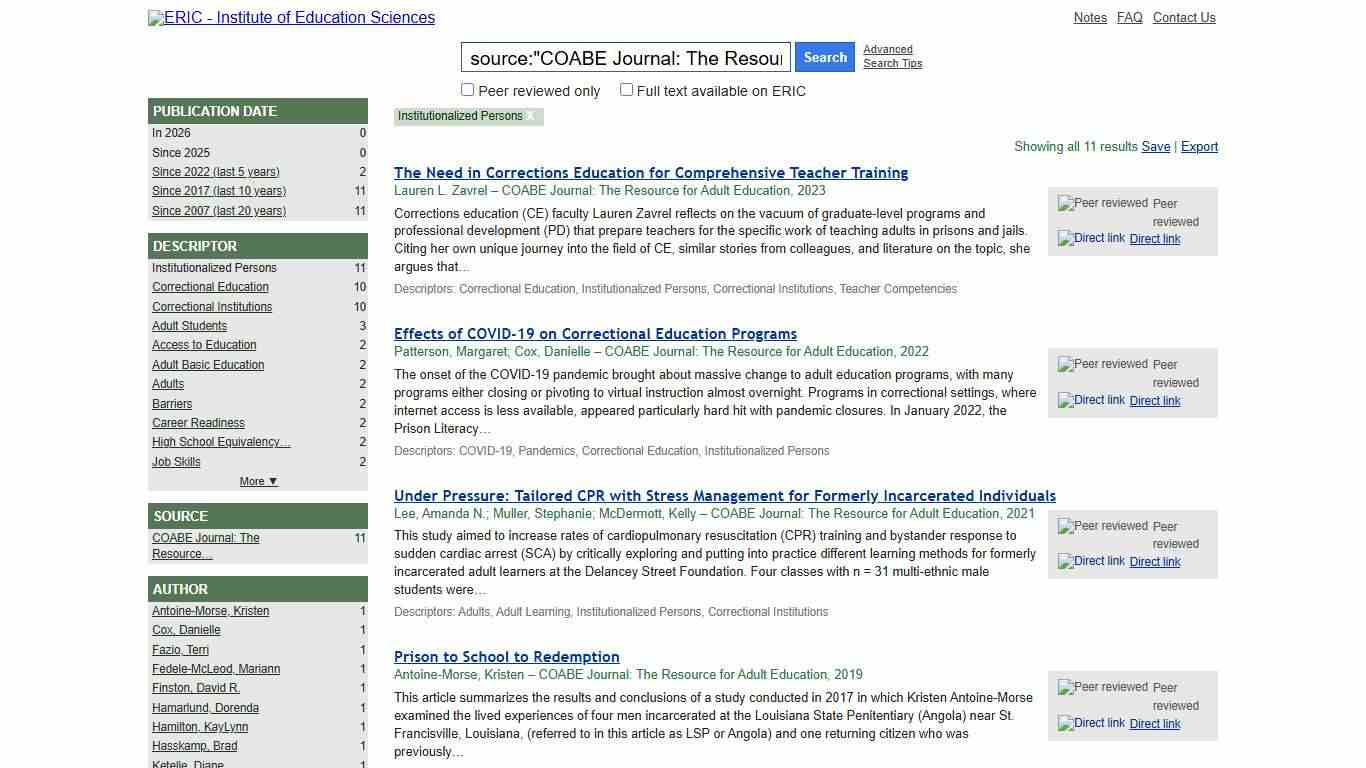Click the ERIC Institute of Education Sciences logo
The height and width of the screenshot is (768, 1366).
coord(291,17)
